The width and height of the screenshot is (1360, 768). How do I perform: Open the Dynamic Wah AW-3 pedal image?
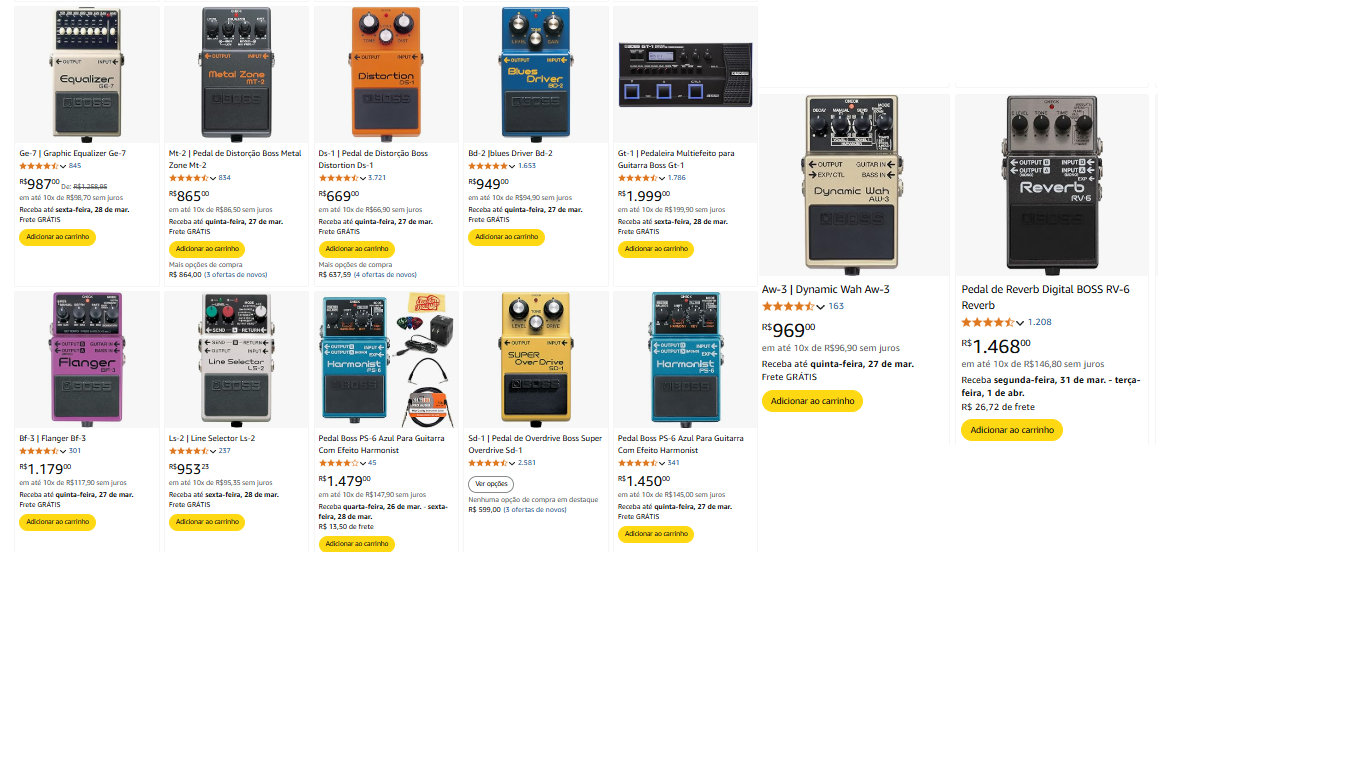852,185
